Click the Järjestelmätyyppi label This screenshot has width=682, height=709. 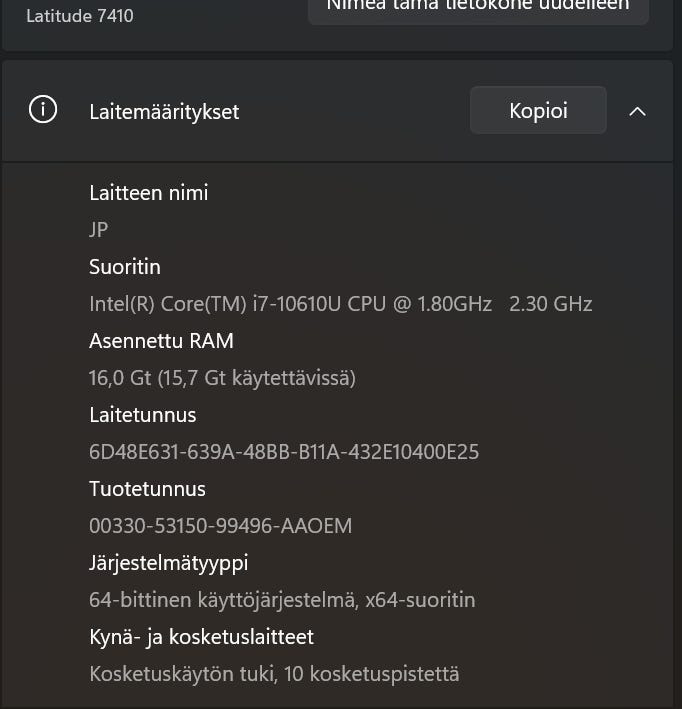(168, 563)
